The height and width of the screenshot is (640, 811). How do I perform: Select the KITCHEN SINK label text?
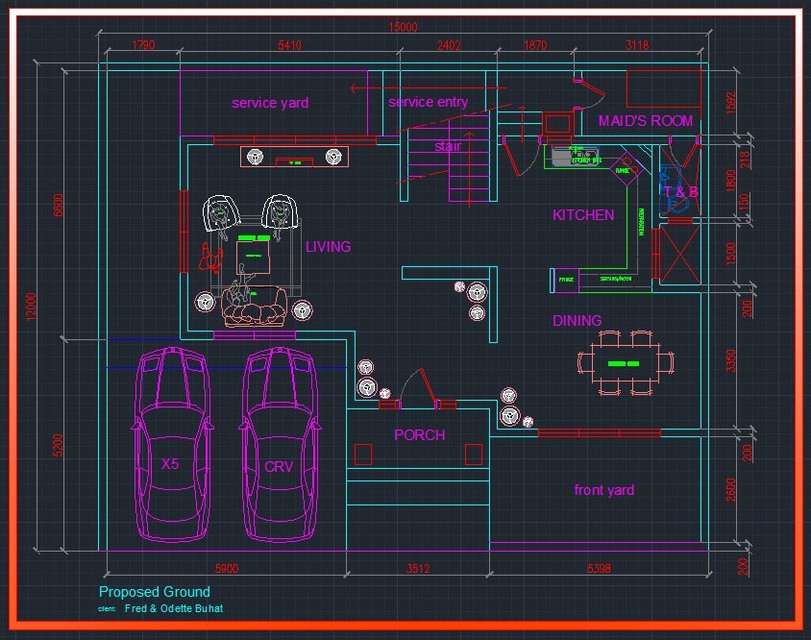[585, 158]
